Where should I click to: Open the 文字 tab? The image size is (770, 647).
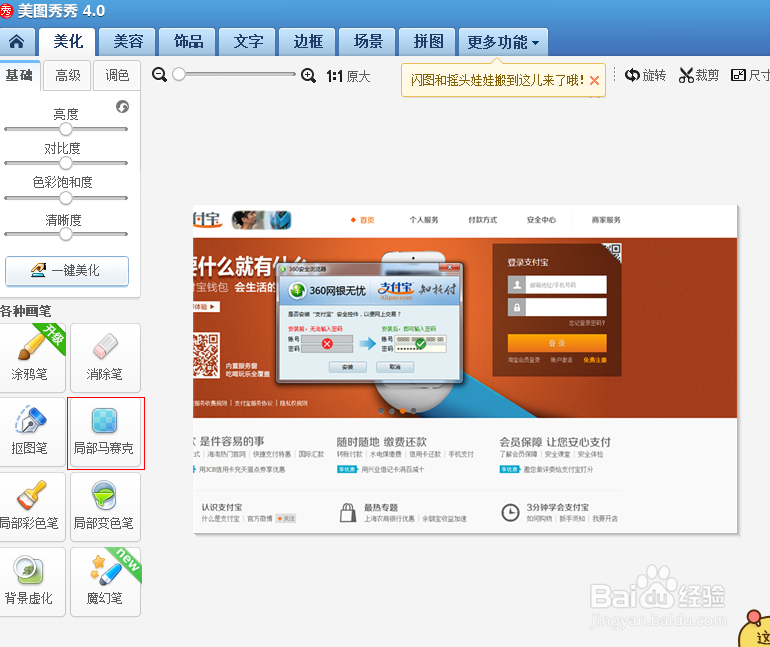248,42
